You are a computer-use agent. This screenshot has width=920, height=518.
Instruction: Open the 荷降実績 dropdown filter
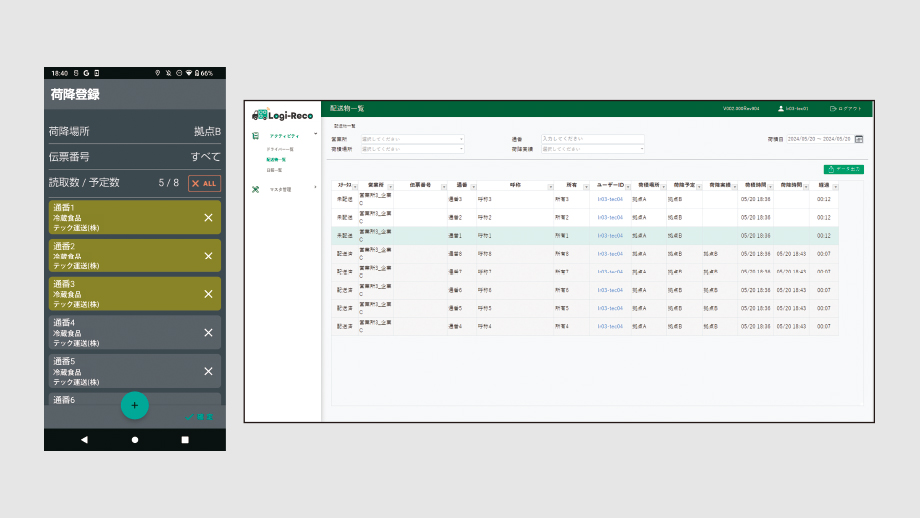592,149
